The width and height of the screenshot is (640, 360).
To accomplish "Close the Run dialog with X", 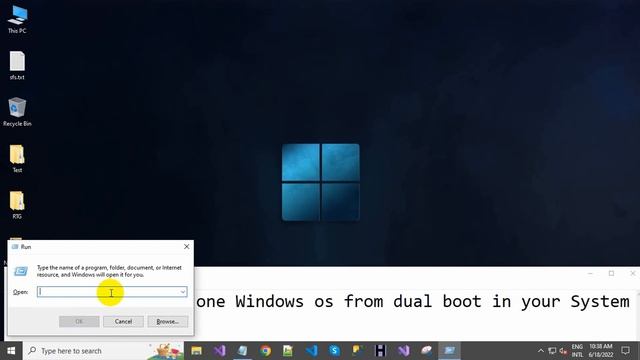I will coord(187,247).
